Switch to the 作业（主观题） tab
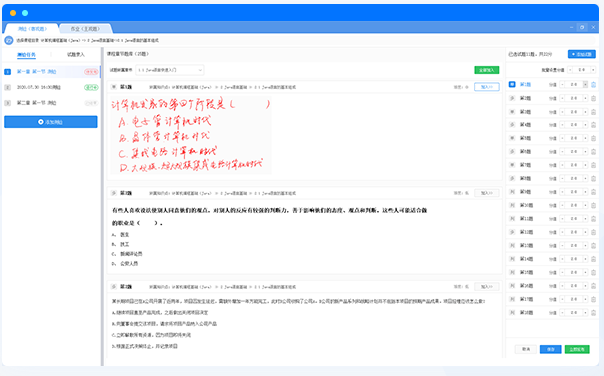 click(x=85, y=29)
